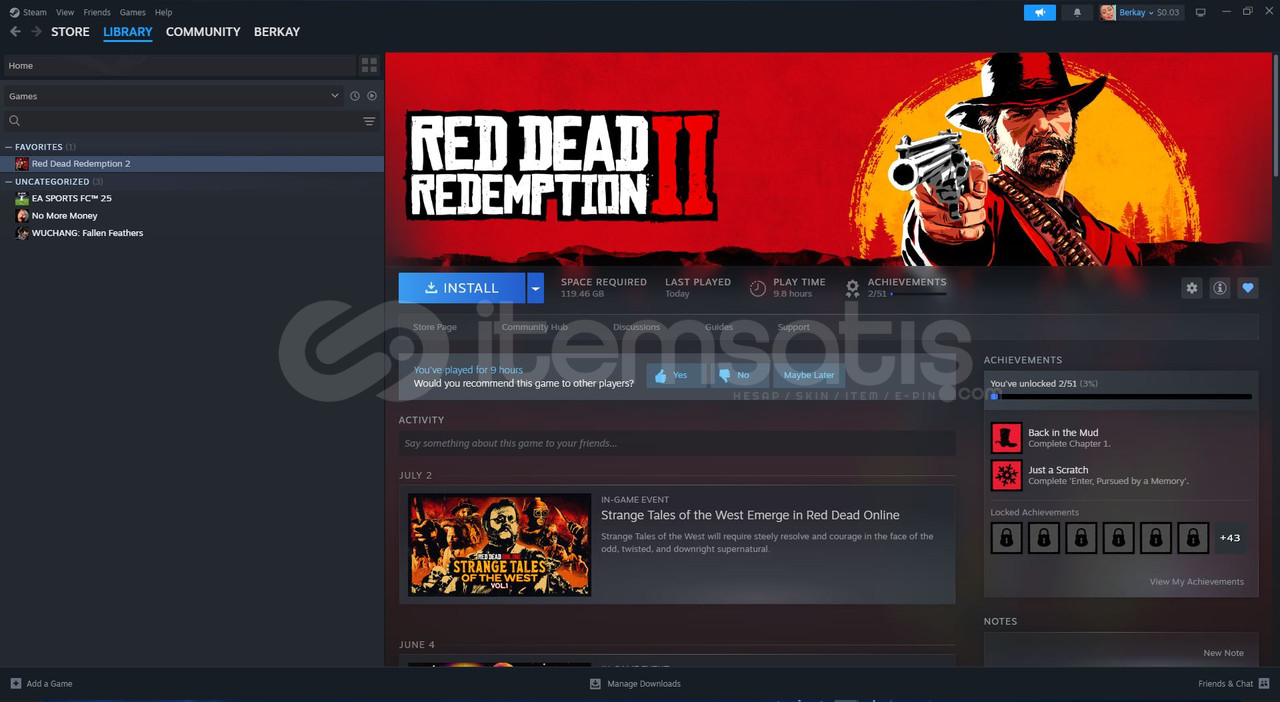This screenshot has height=702, width=1280.
Task: Open game info circle icon
Action: 1219,288
